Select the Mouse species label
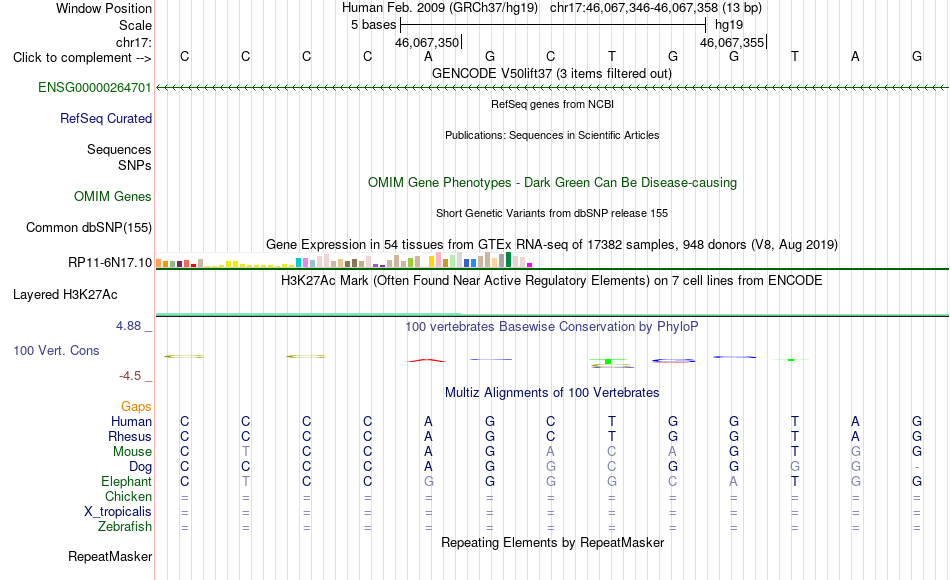The height and width of the screenshot is (580, 950). click(x=132, y=452)
